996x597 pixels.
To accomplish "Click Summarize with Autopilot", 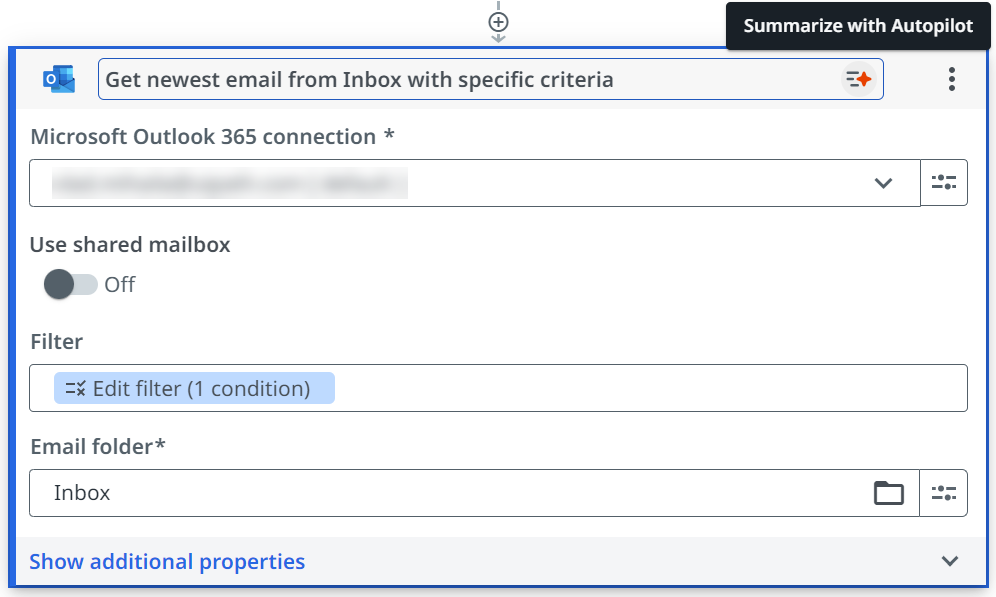I will 857,26.
